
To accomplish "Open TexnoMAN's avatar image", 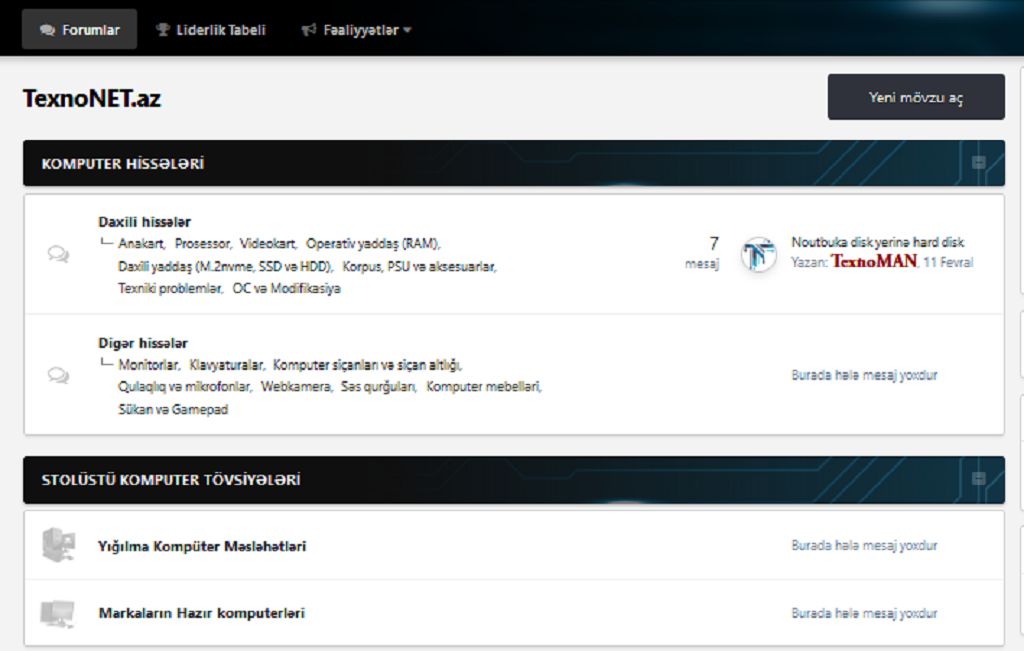I will 758,254.
